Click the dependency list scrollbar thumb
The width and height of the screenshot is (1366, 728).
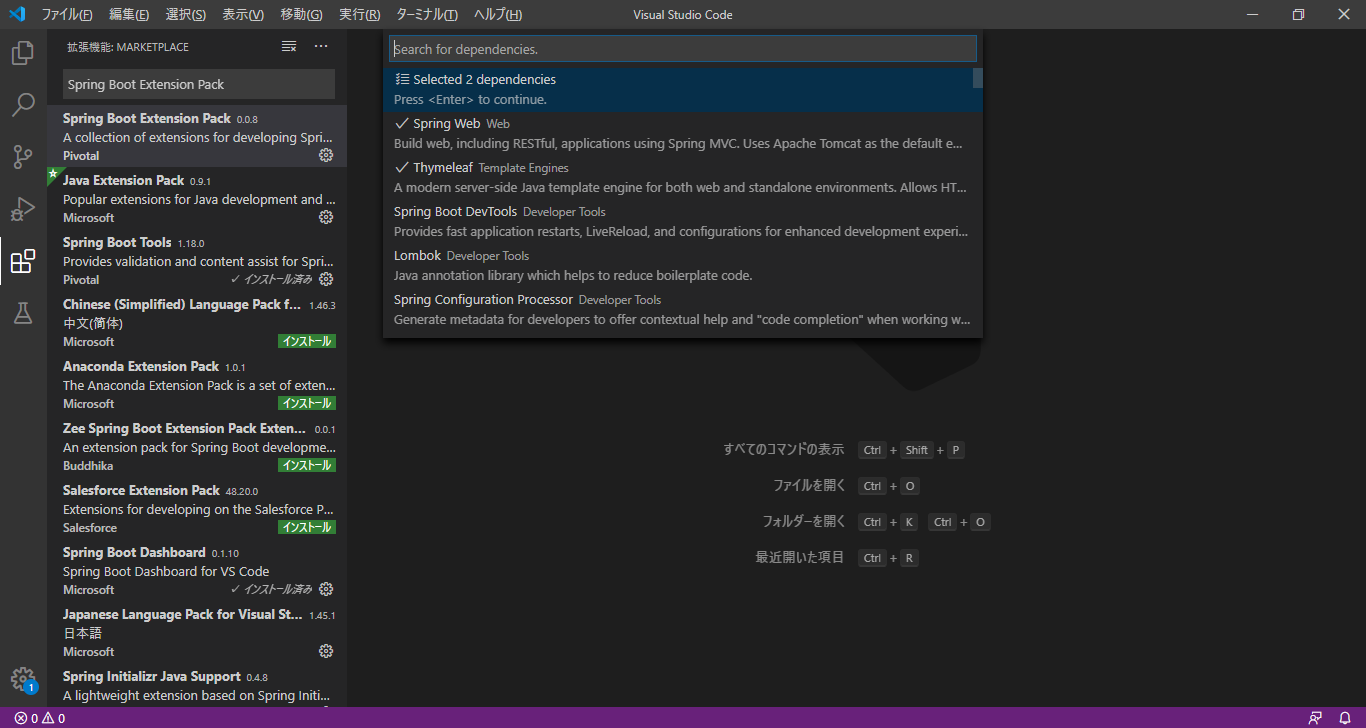(x=978, y=78)
